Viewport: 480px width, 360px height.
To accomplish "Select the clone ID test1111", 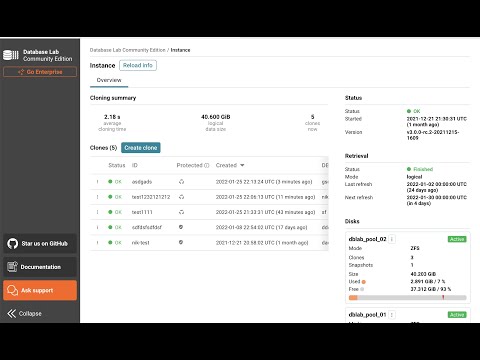I will click(x=142, y=212).
